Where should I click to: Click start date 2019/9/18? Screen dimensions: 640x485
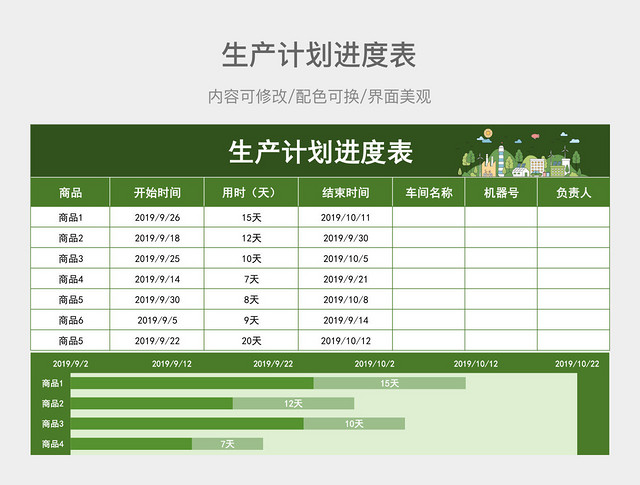157,238
